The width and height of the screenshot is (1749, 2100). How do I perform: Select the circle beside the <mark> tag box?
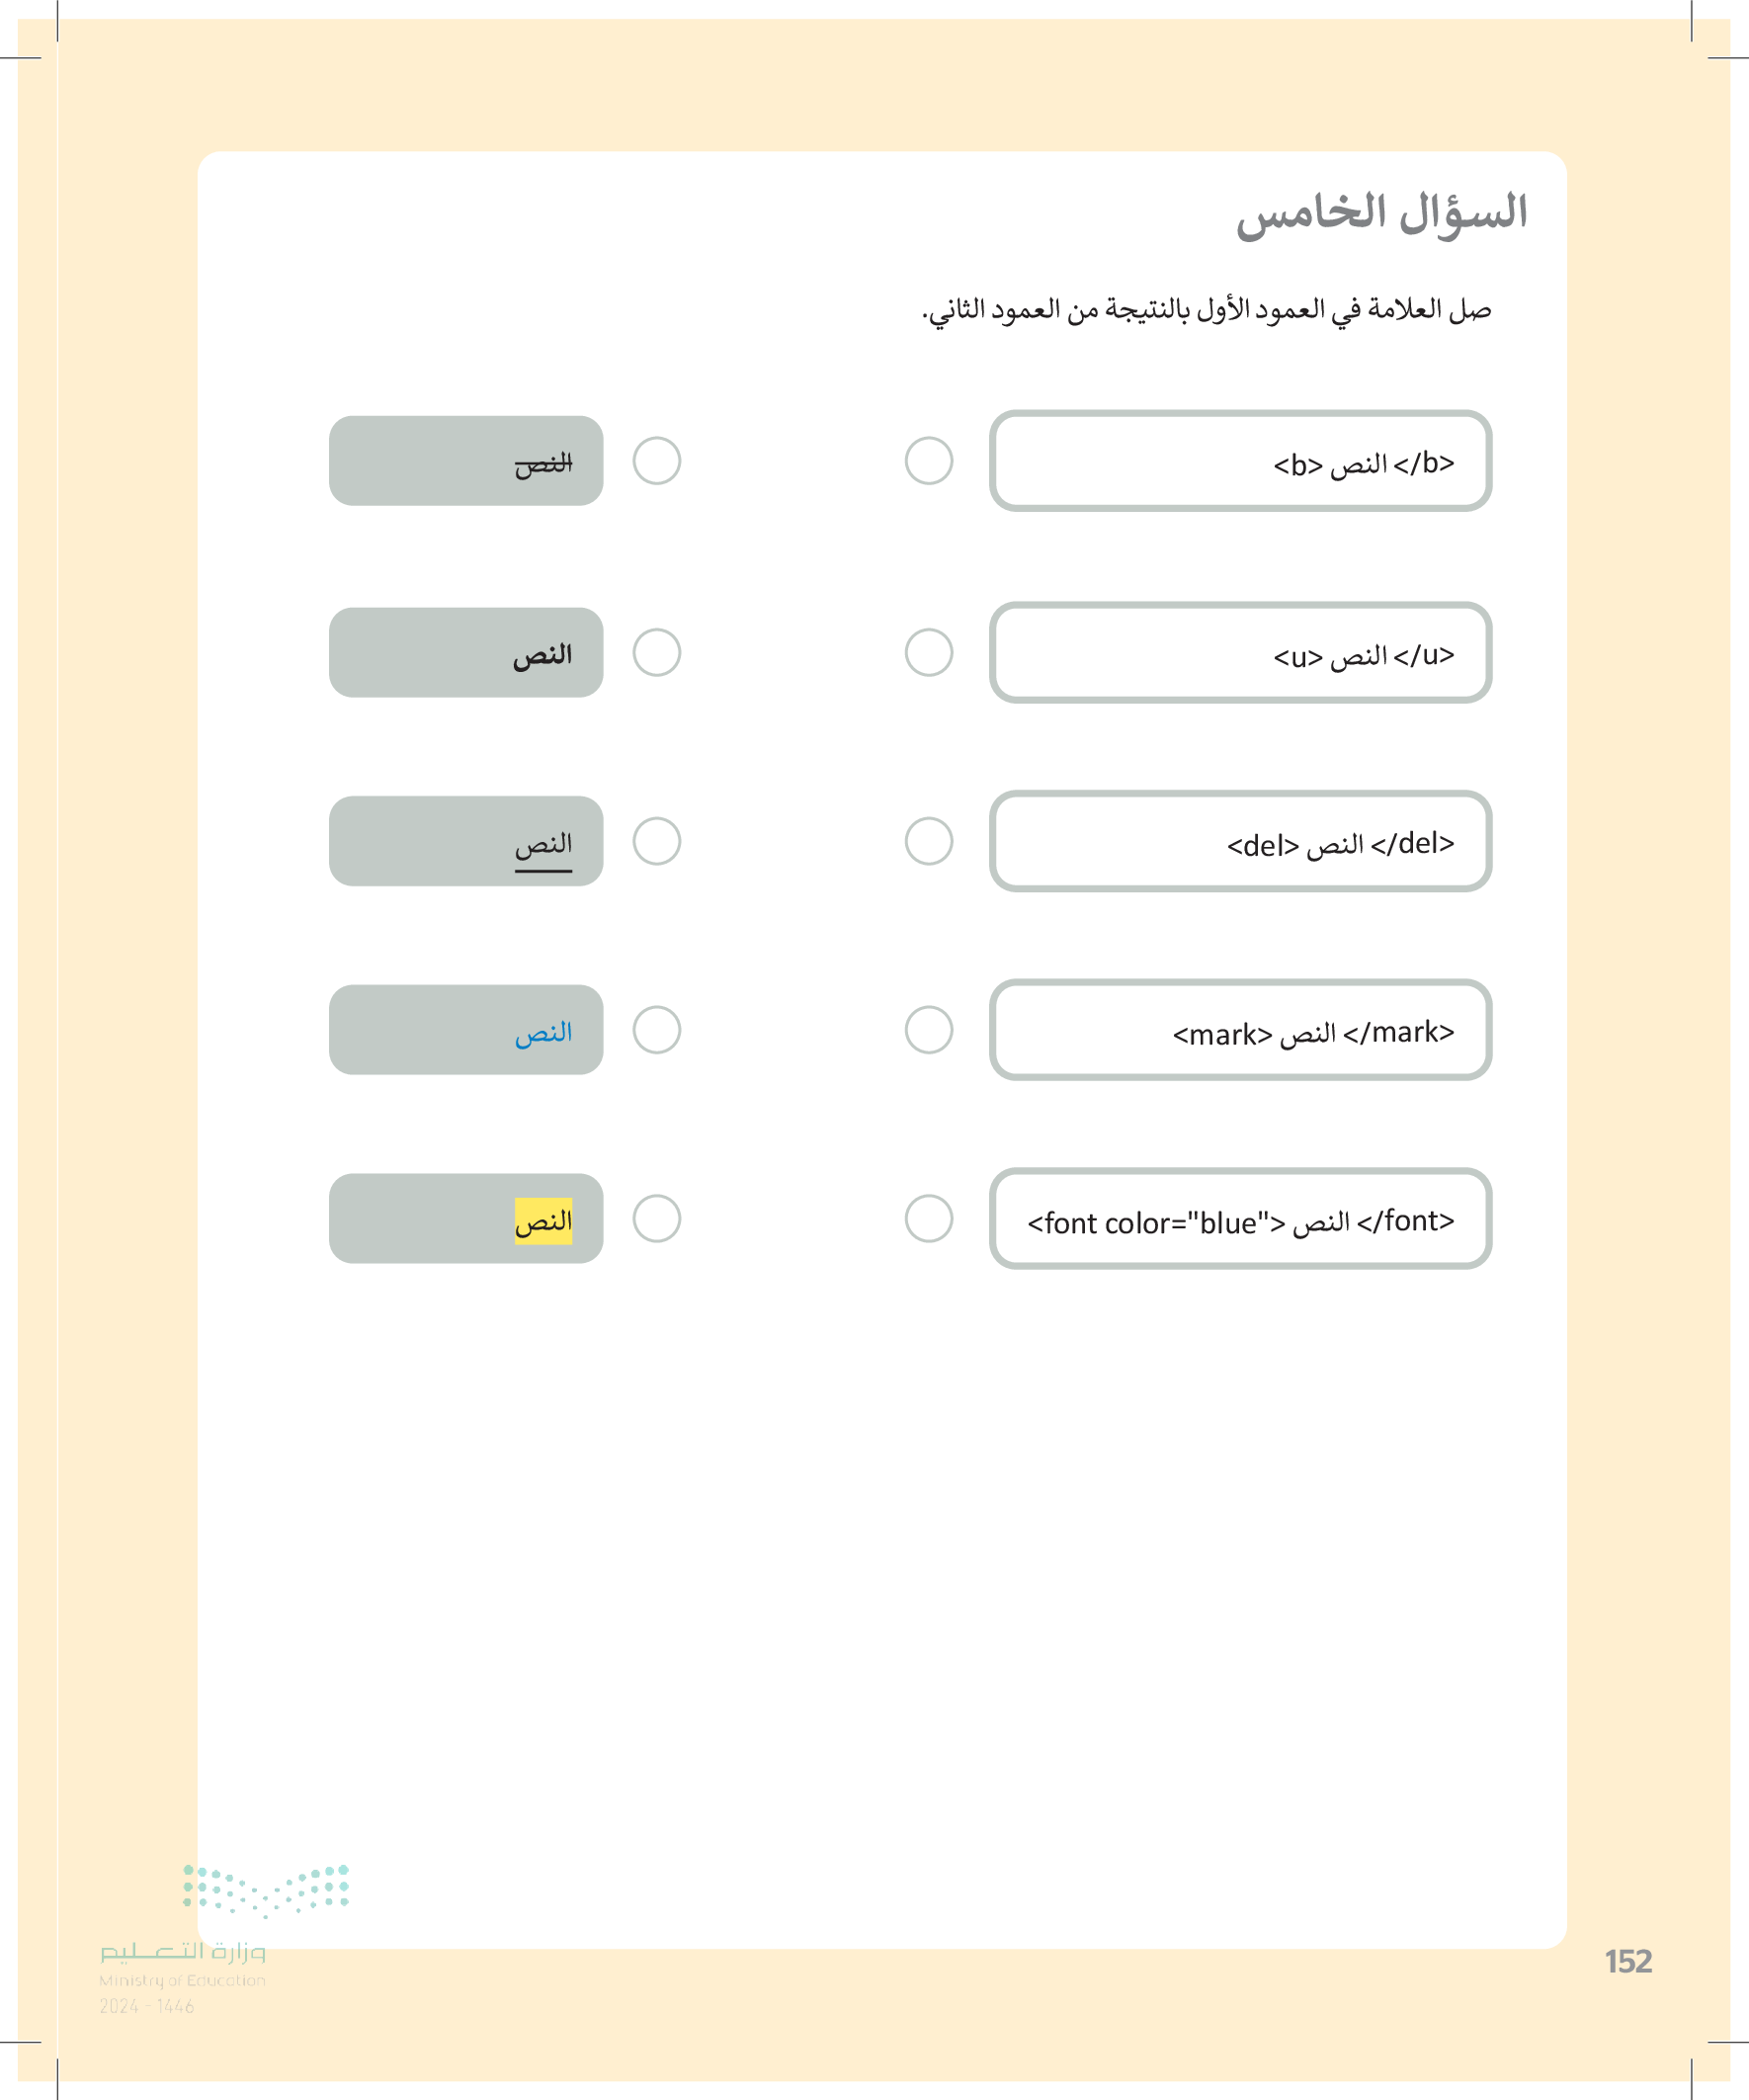click(x=928, y=1030)
